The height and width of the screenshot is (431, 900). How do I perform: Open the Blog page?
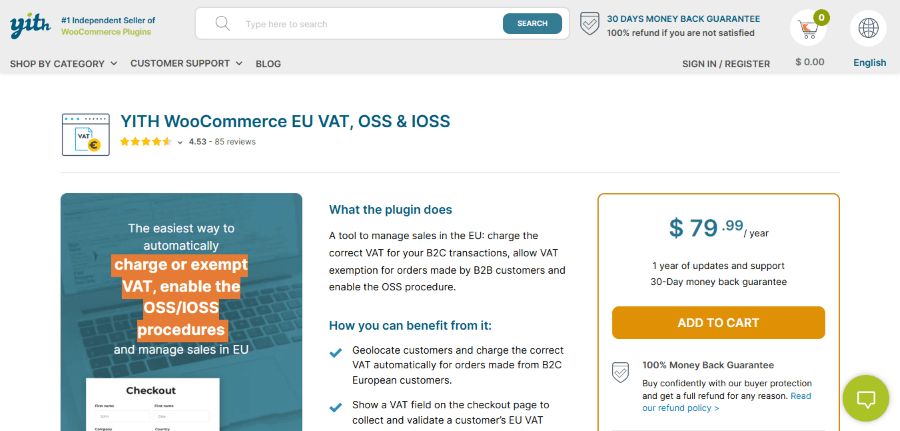click(268, 64)
